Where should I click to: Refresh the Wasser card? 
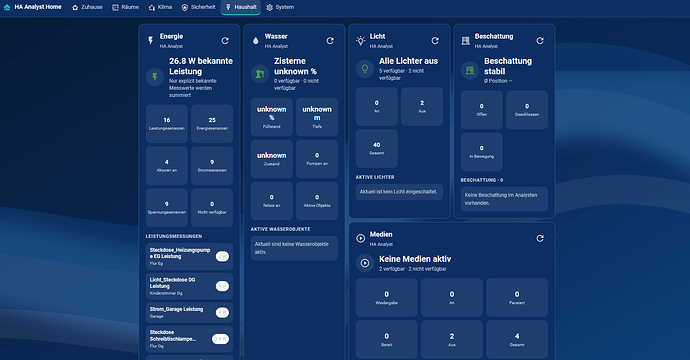[x=330, y=40]
